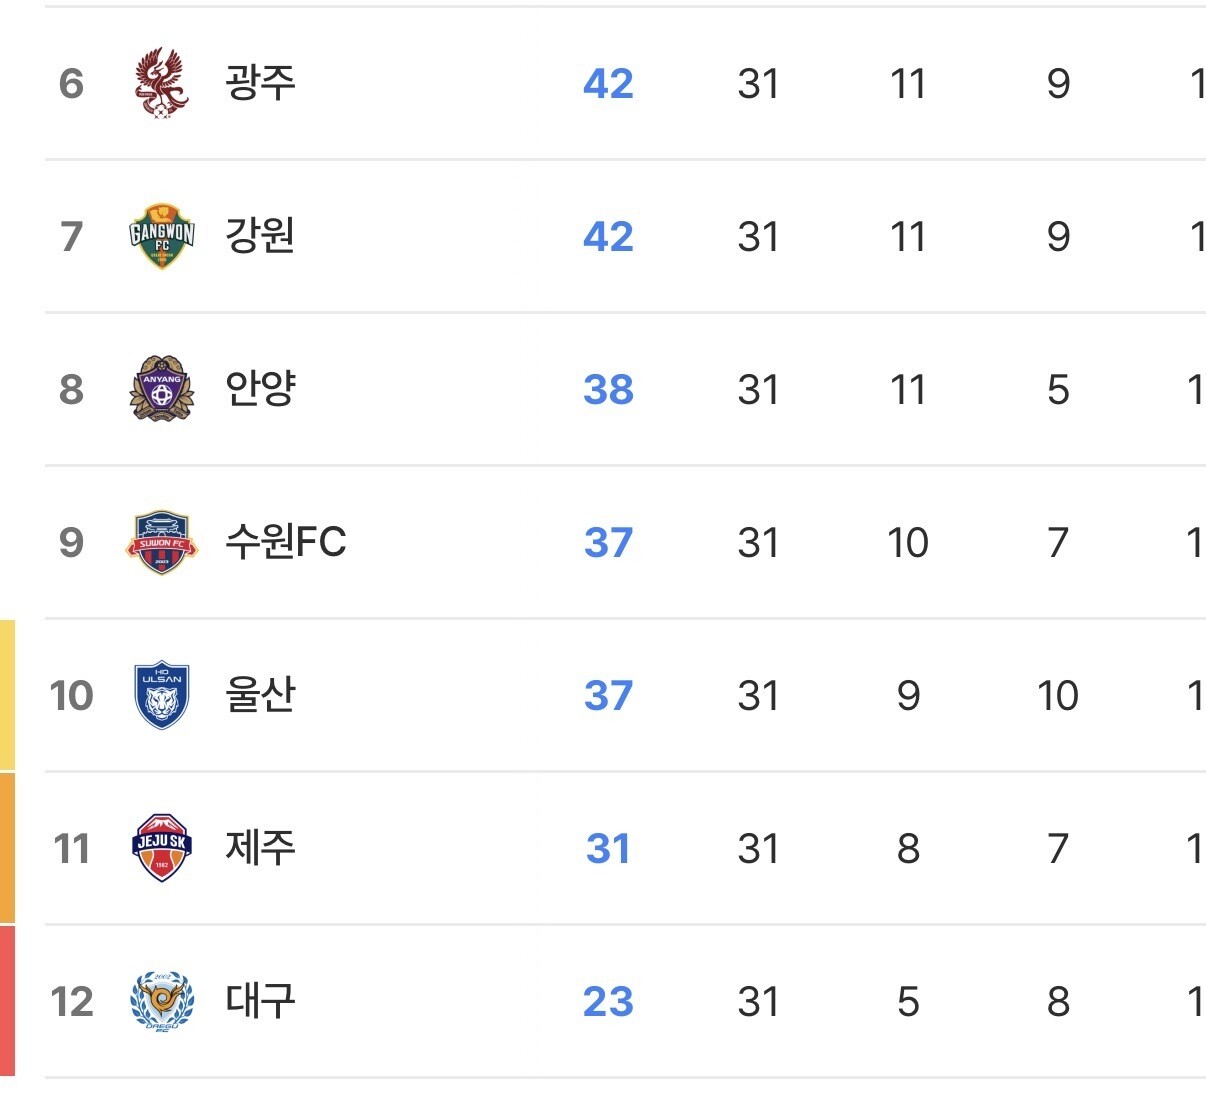1206x1105 pixels.
Task: Click the red relegation marker beside rank 12
Action: [x=7, y=1001]
